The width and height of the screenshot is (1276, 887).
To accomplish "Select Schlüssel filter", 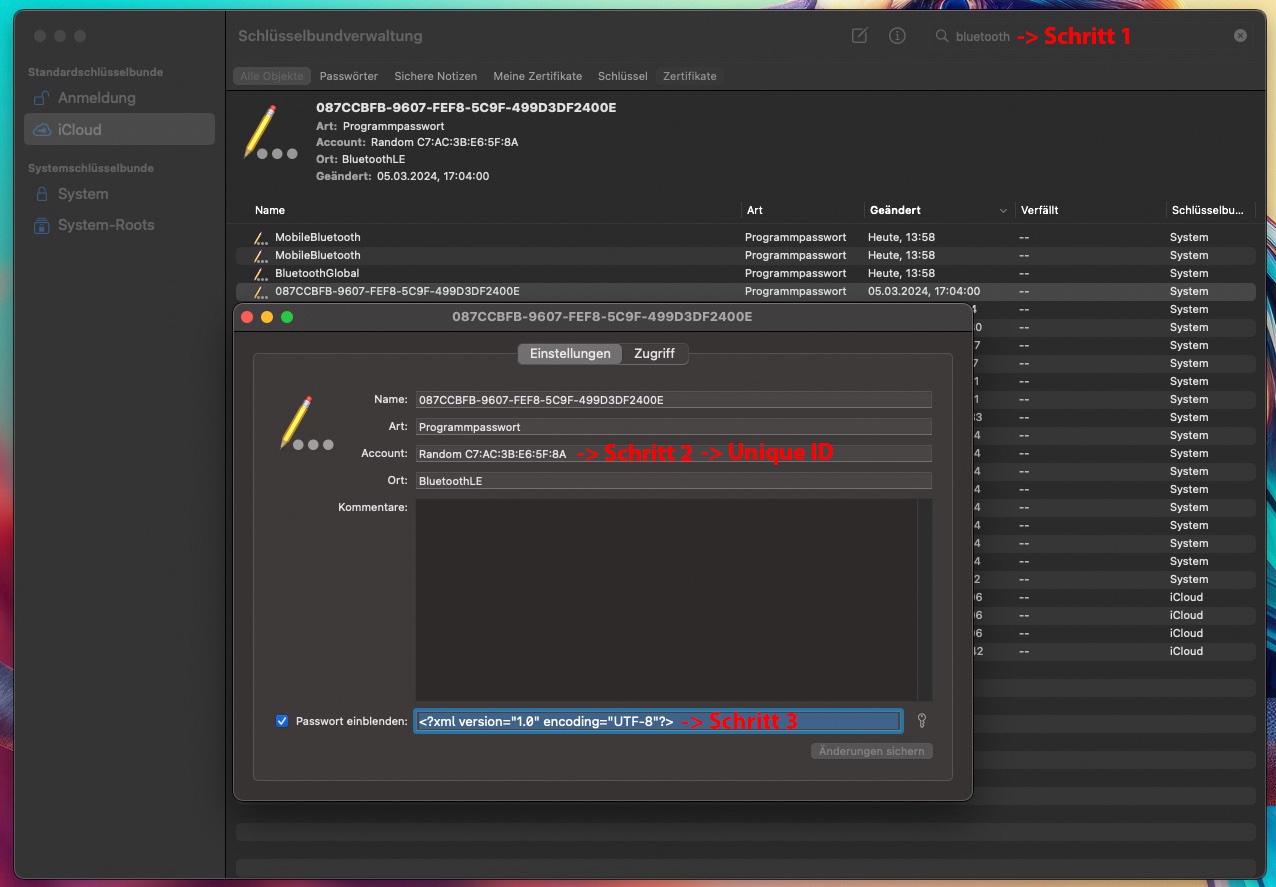I will (x=622, y=76).
